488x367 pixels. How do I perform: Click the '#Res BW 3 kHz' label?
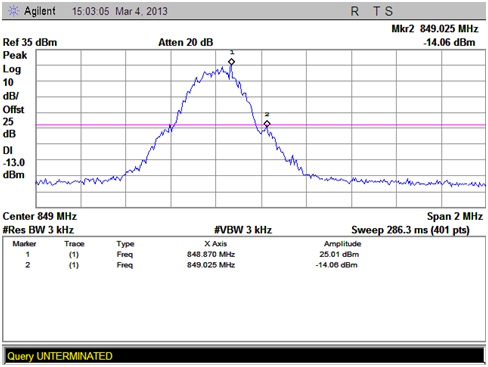[38, 230]
